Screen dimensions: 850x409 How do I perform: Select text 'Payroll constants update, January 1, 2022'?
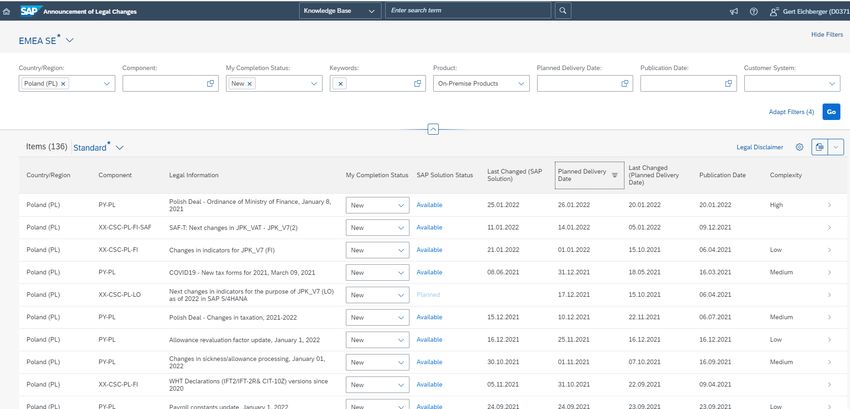[x=229, y=406]
